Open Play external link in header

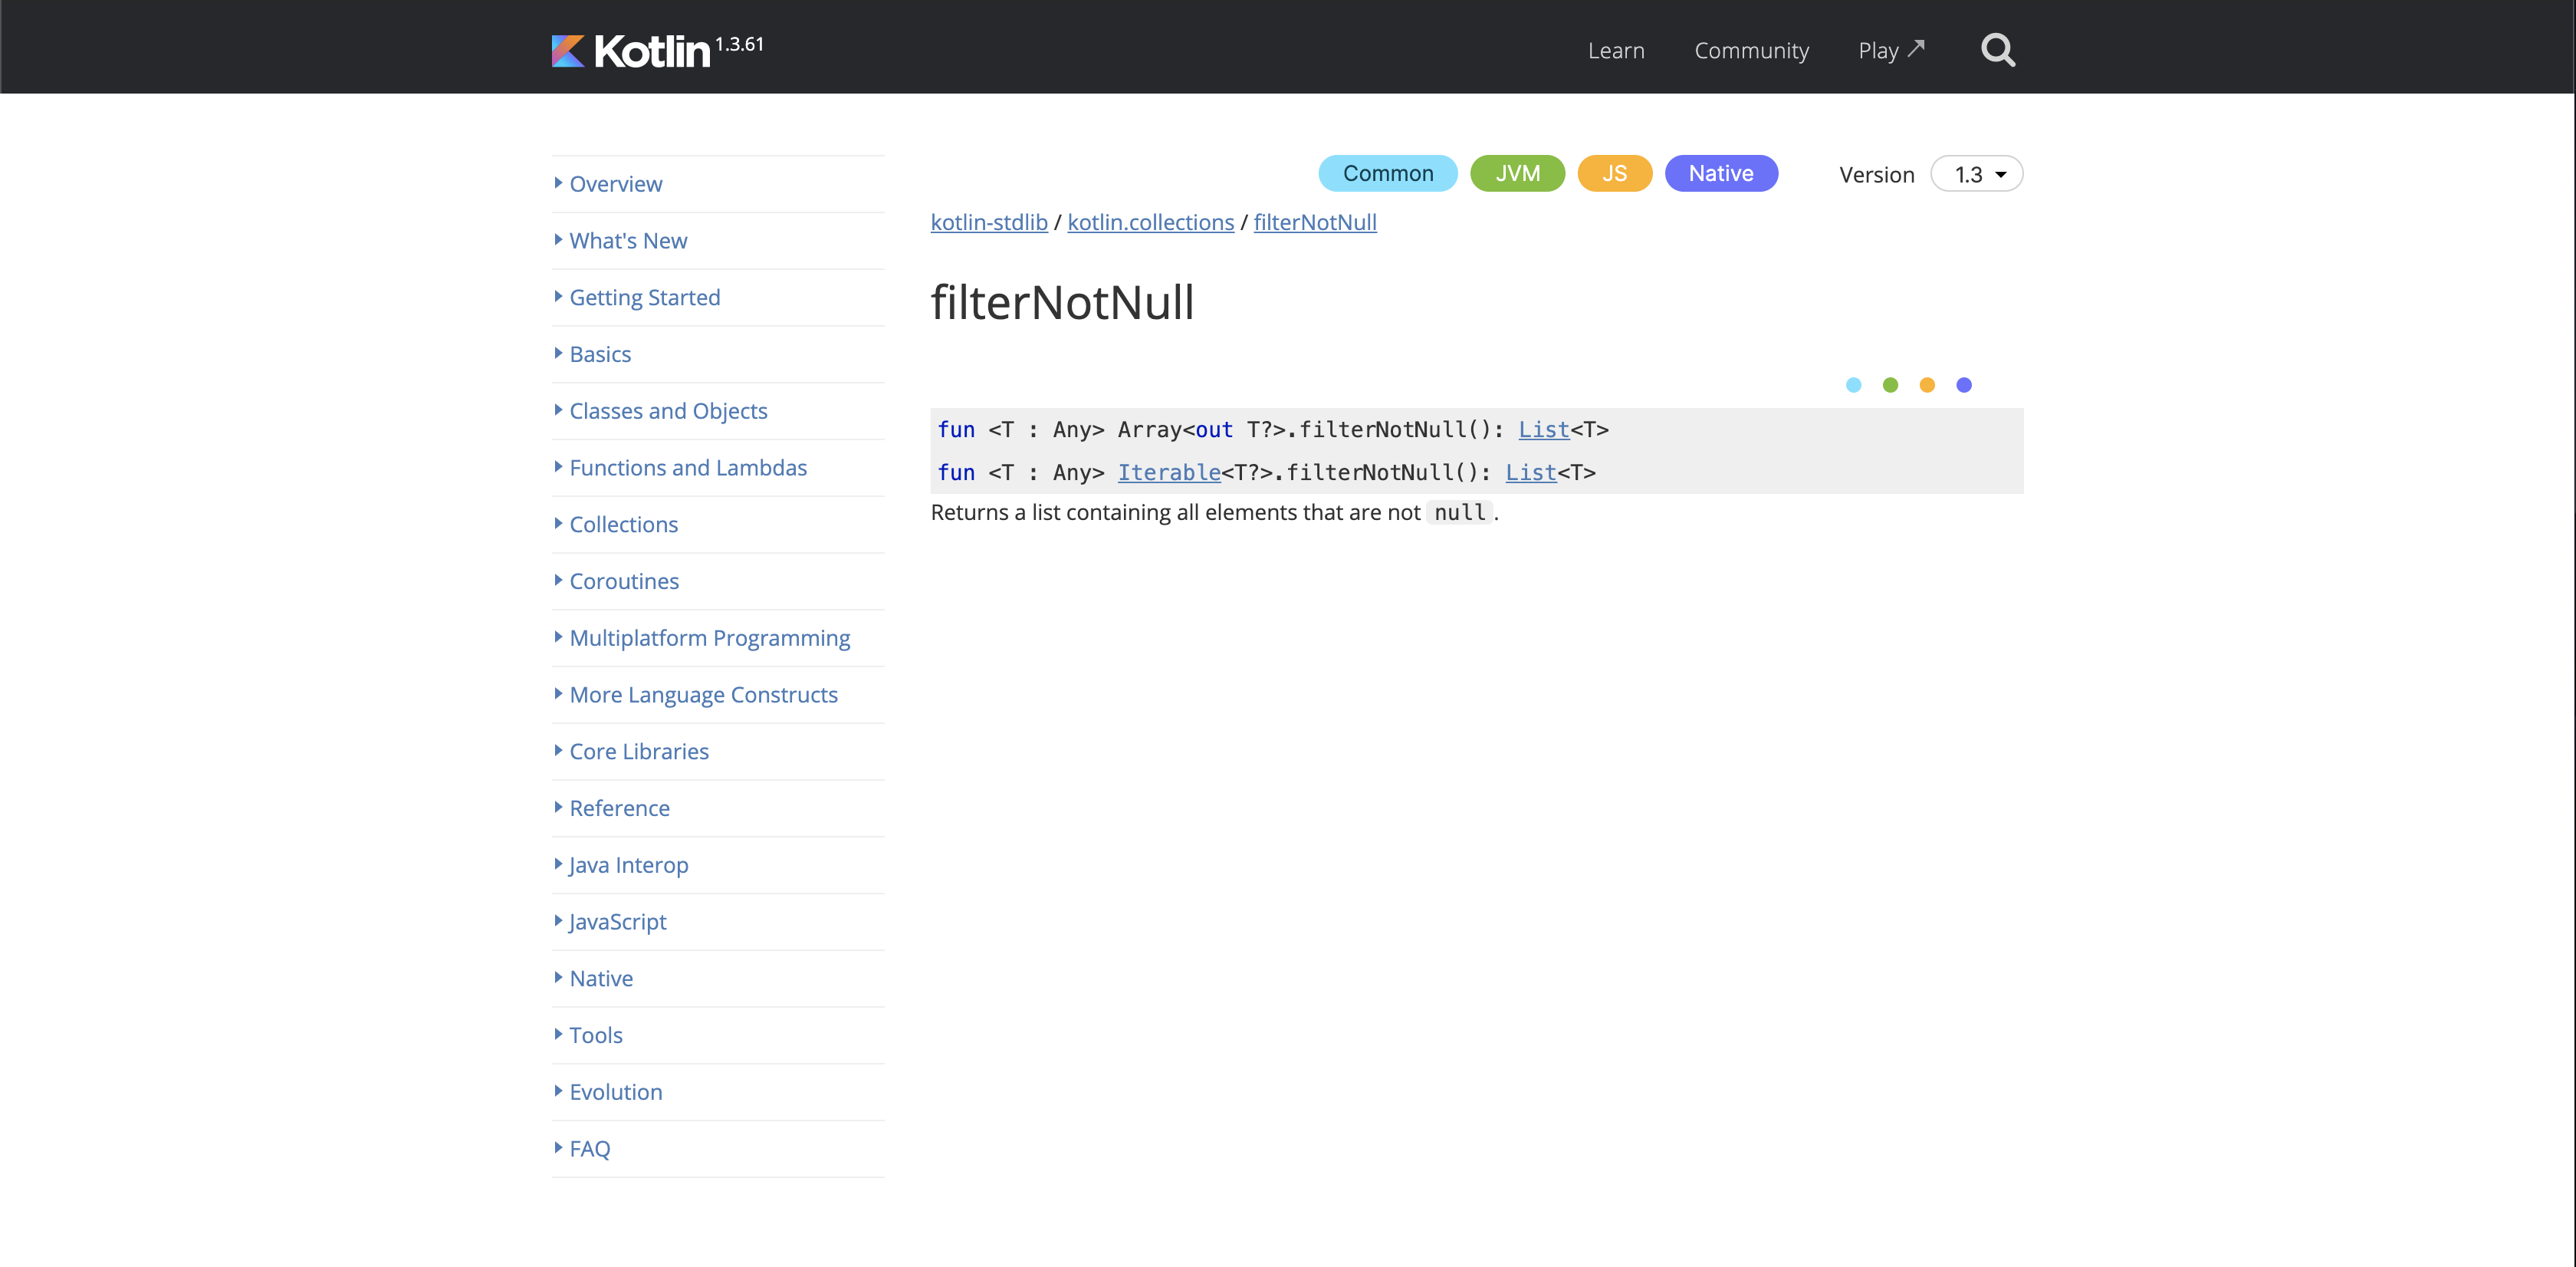tap(1890, 50)
